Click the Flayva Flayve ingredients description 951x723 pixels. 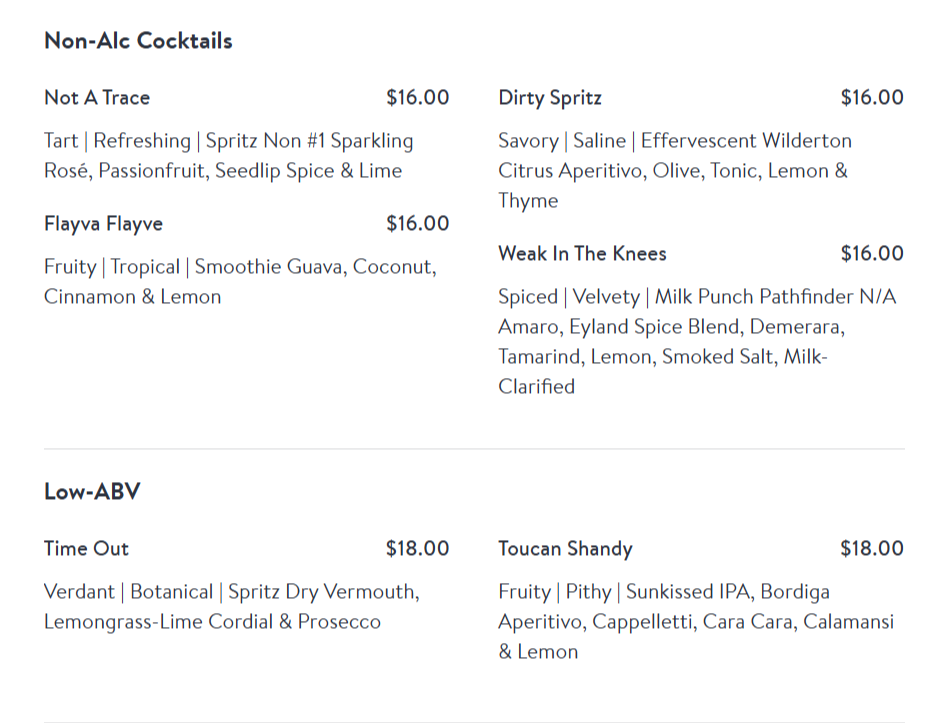tap(240, 282)
